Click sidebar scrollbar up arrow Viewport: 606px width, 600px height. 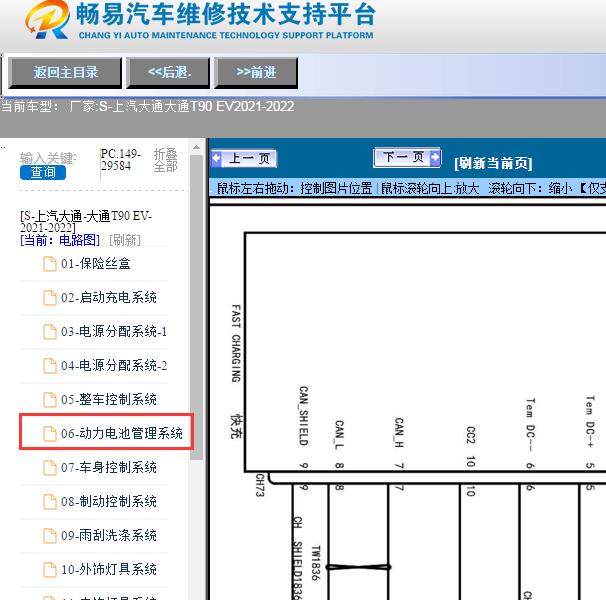tap(196, 147)
